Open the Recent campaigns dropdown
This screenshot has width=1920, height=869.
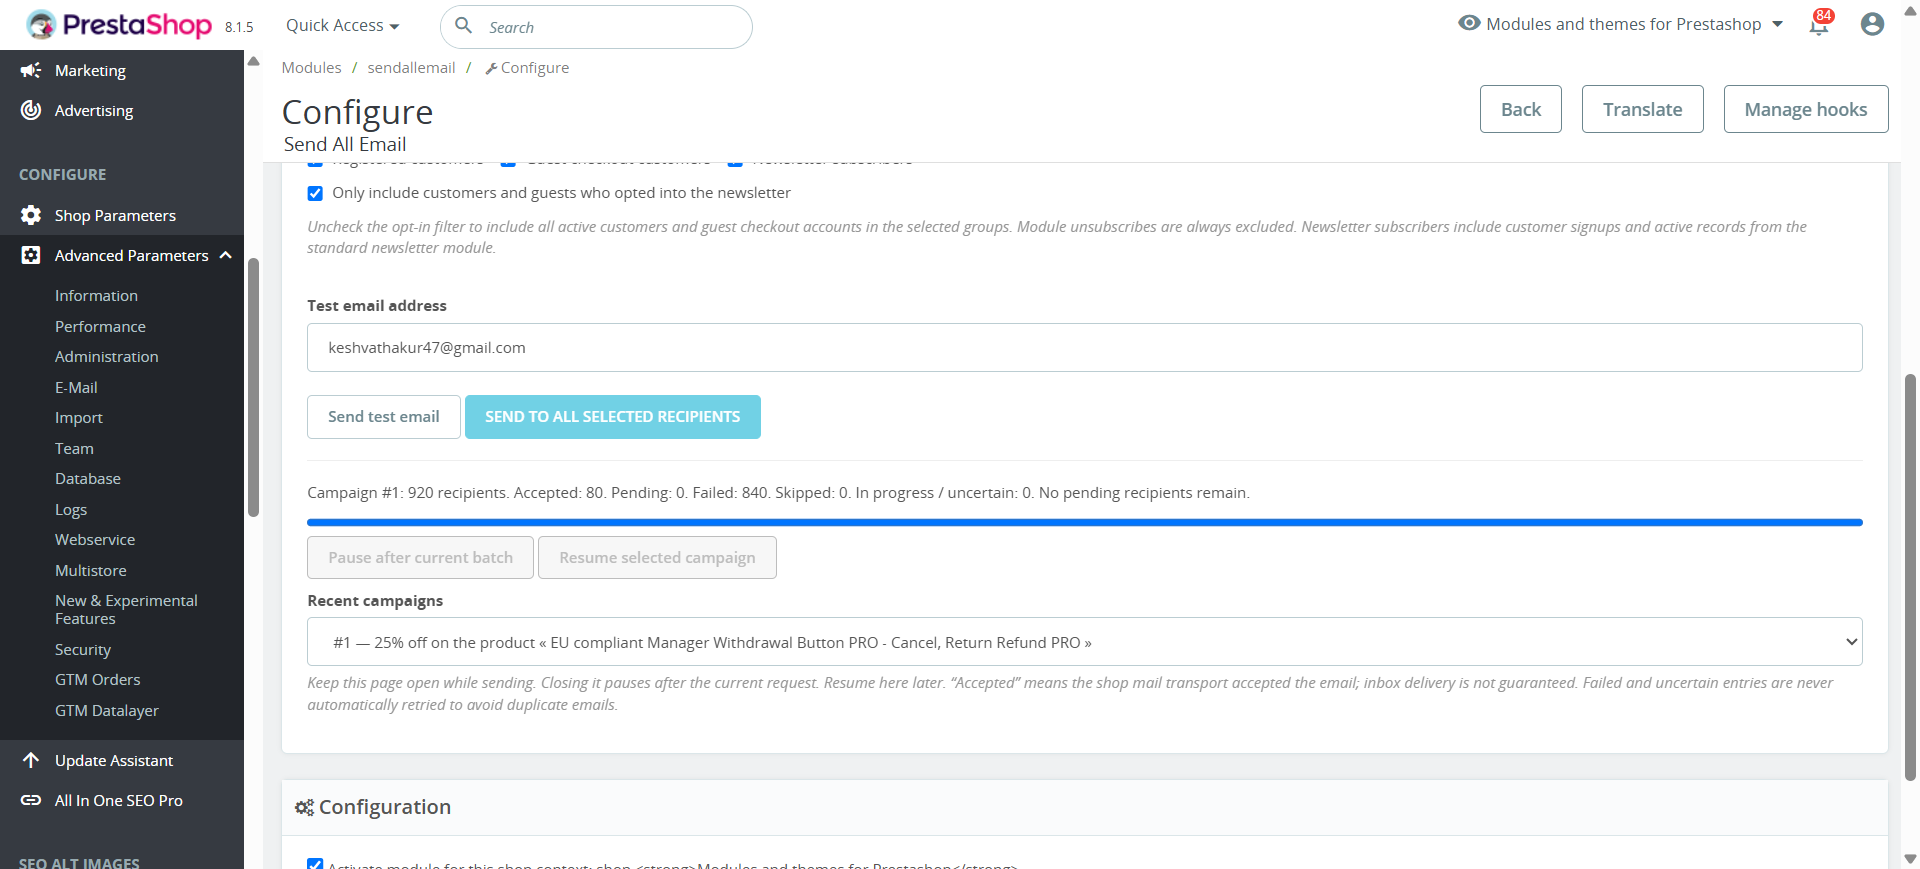click(x=1084, y=642)
